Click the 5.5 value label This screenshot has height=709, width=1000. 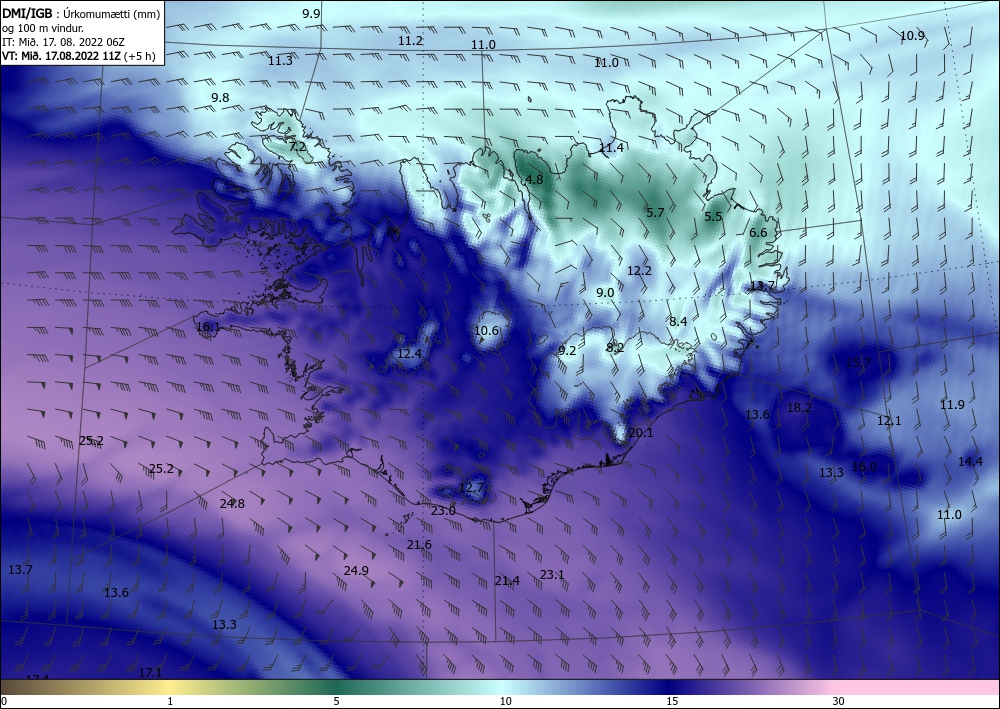[713, 217]
